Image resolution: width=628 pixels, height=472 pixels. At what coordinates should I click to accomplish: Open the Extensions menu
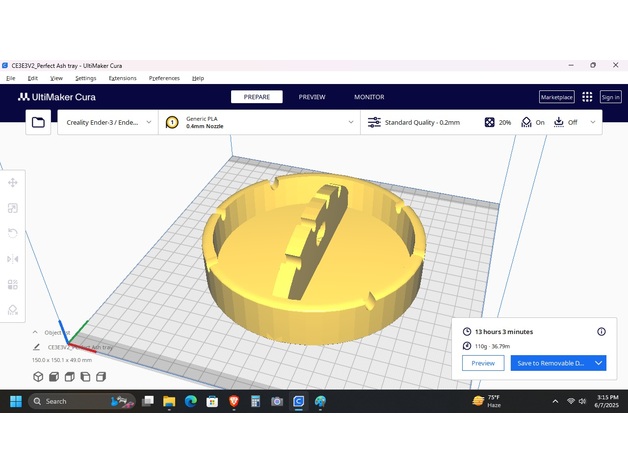point(122,78)
